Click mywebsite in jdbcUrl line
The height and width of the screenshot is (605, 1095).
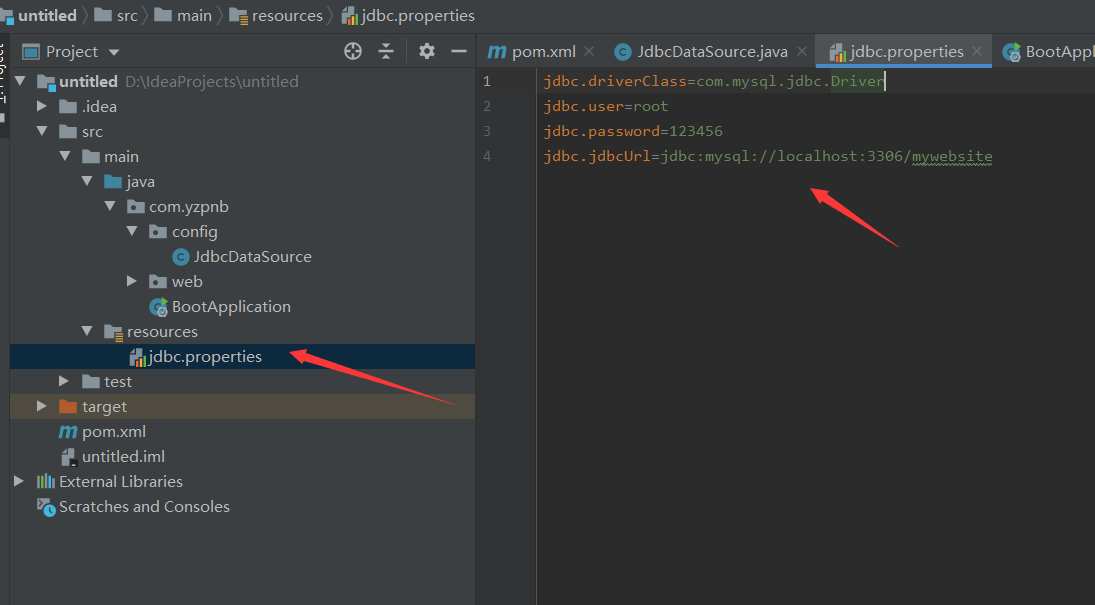click(952, 156)
